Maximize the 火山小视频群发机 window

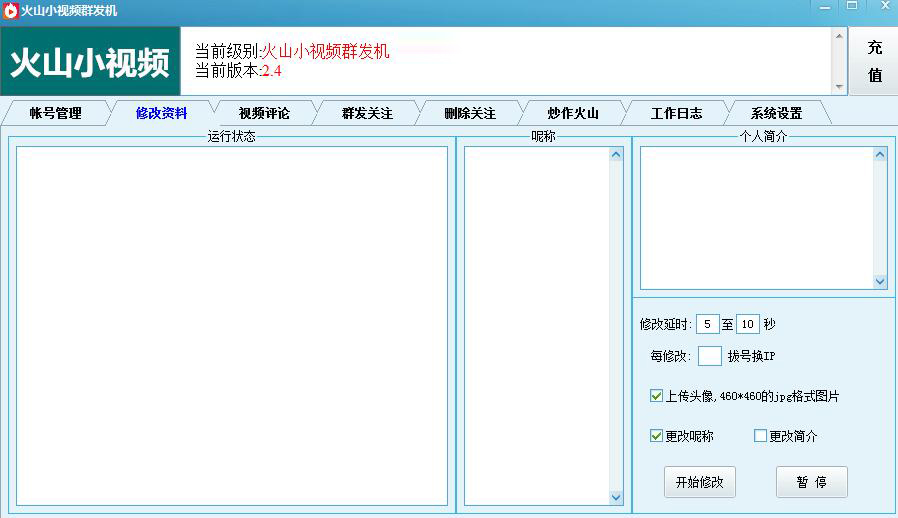click(852, 6)
